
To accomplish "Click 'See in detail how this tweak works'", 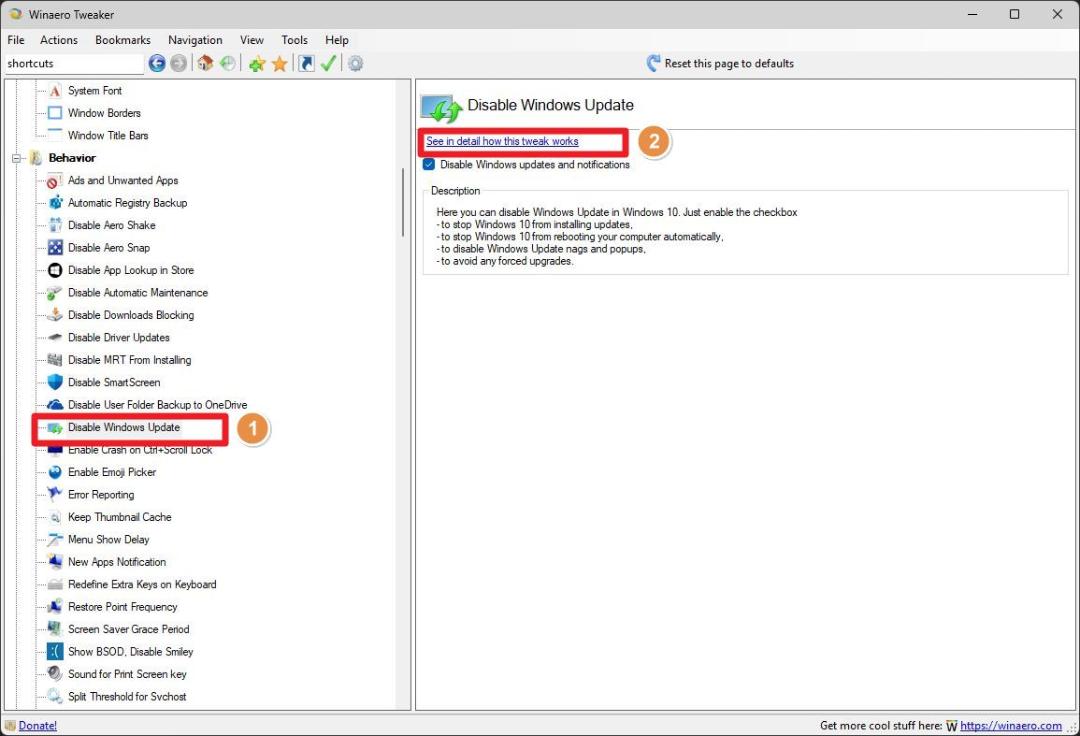I will 502,141.
